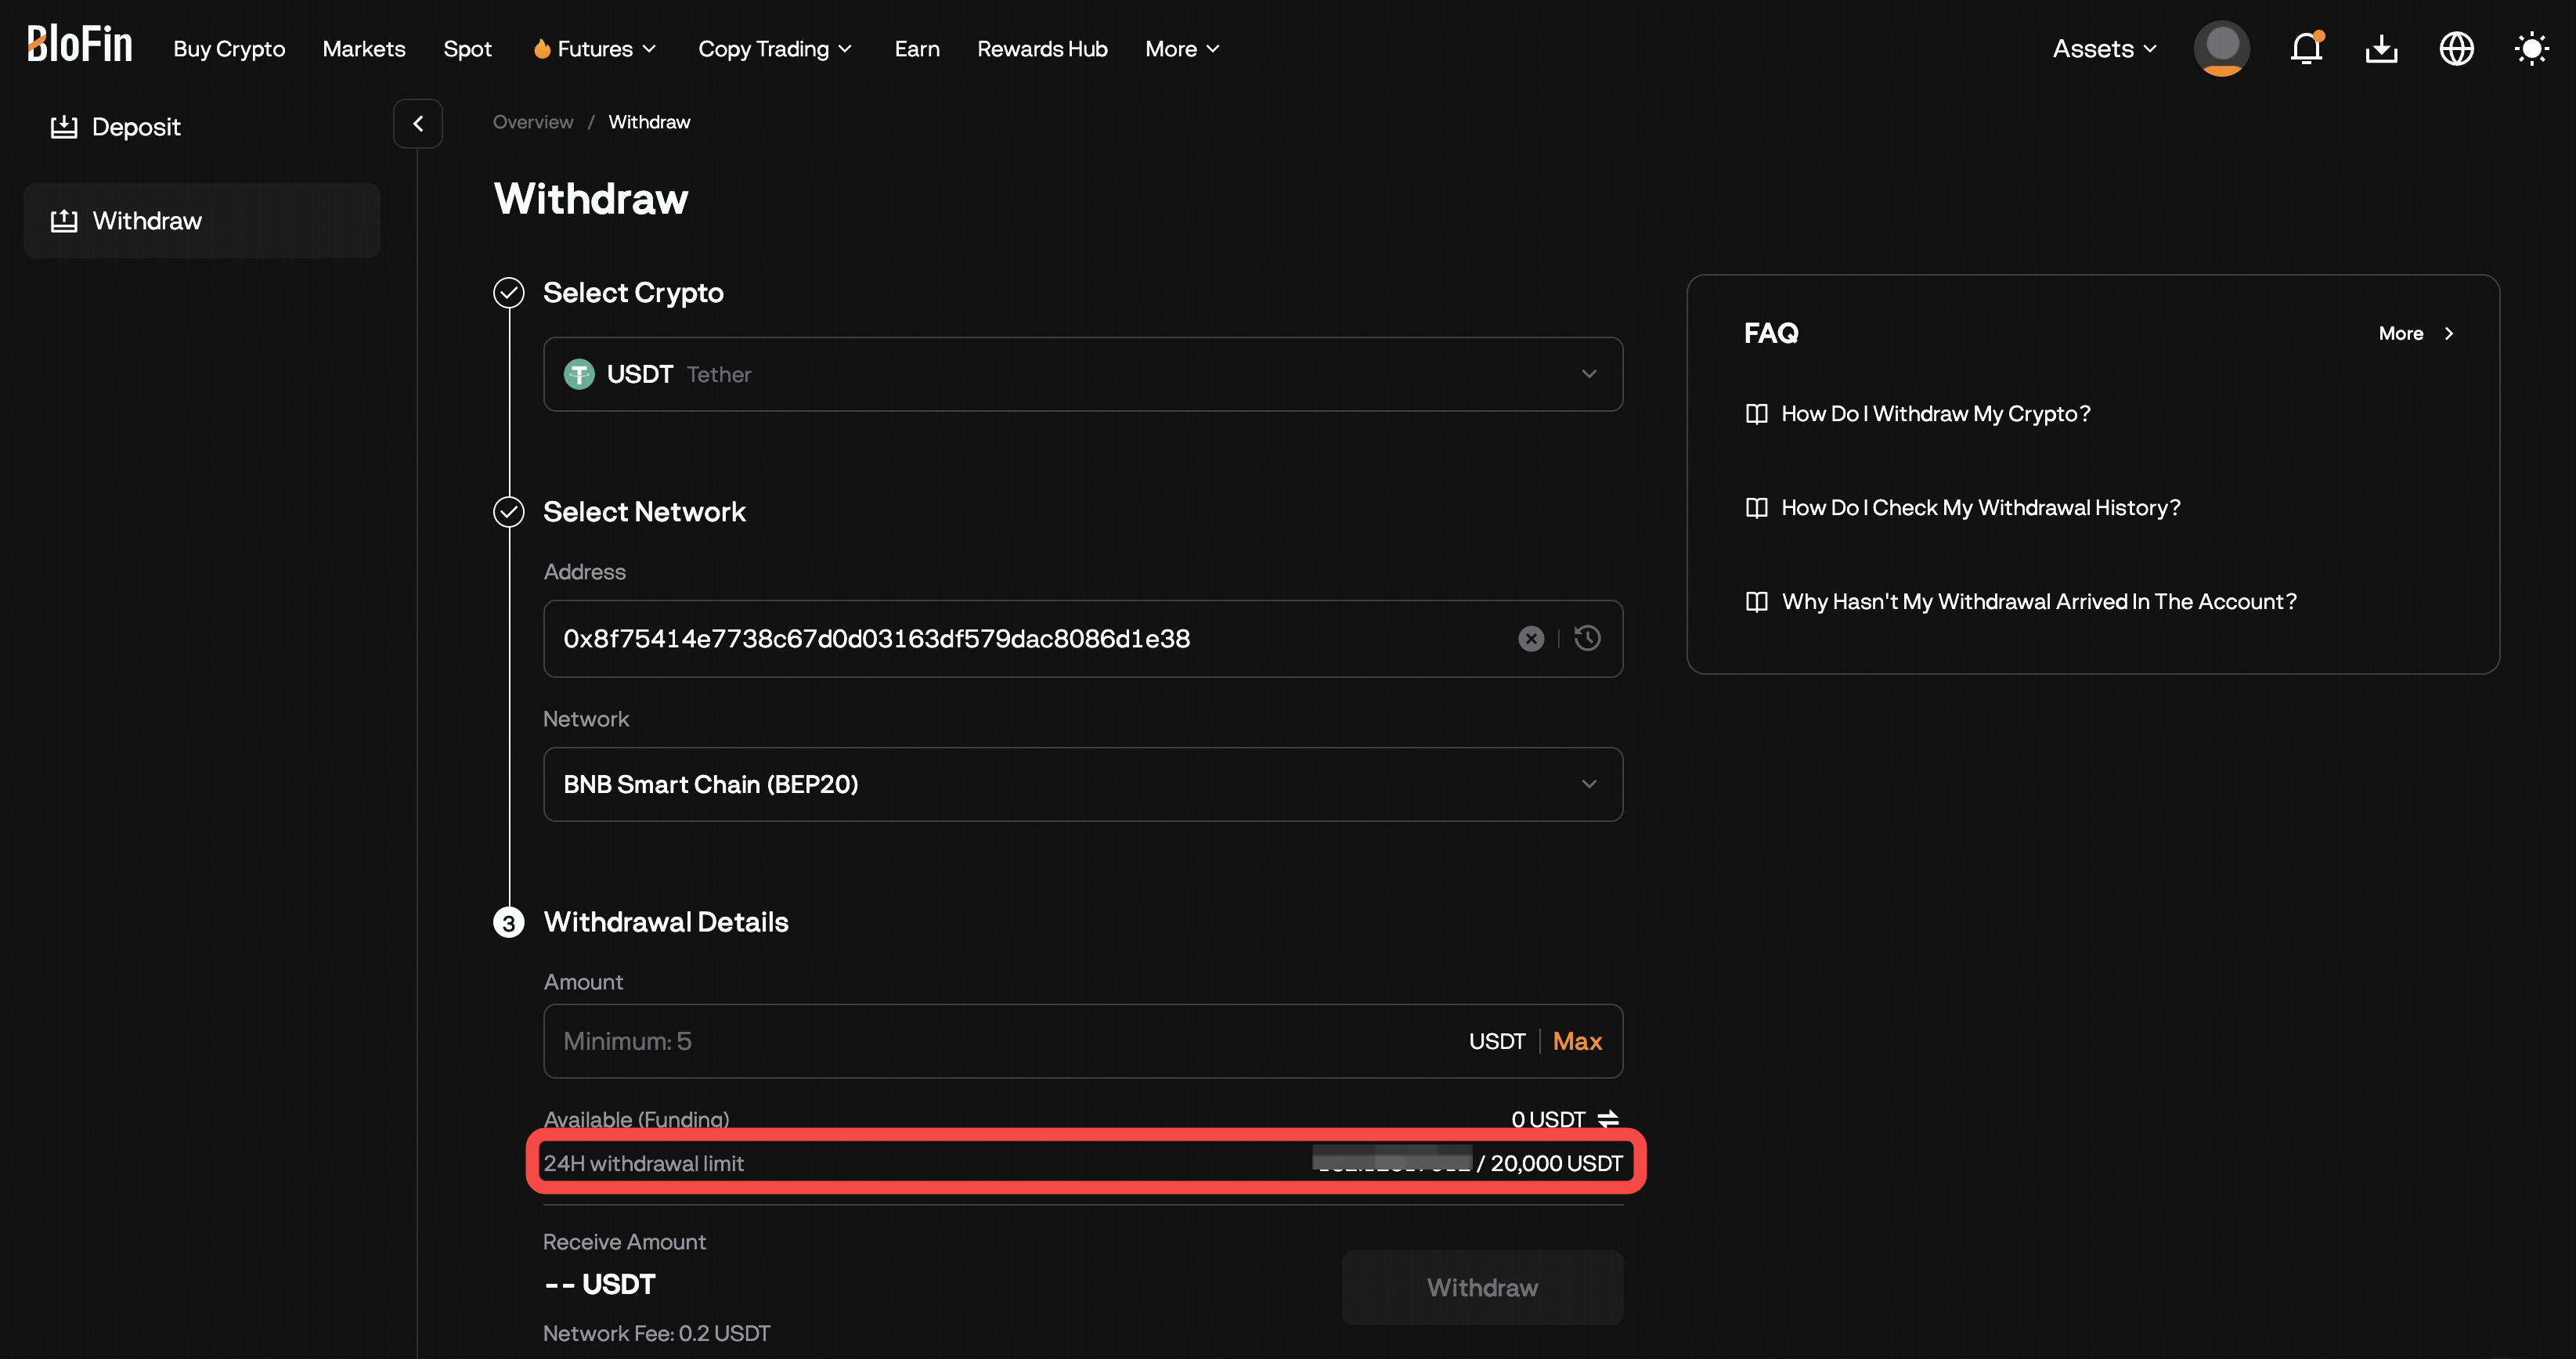Open the notifications bell icon
The image size is (2576, 1359).
click(2306, 48)
